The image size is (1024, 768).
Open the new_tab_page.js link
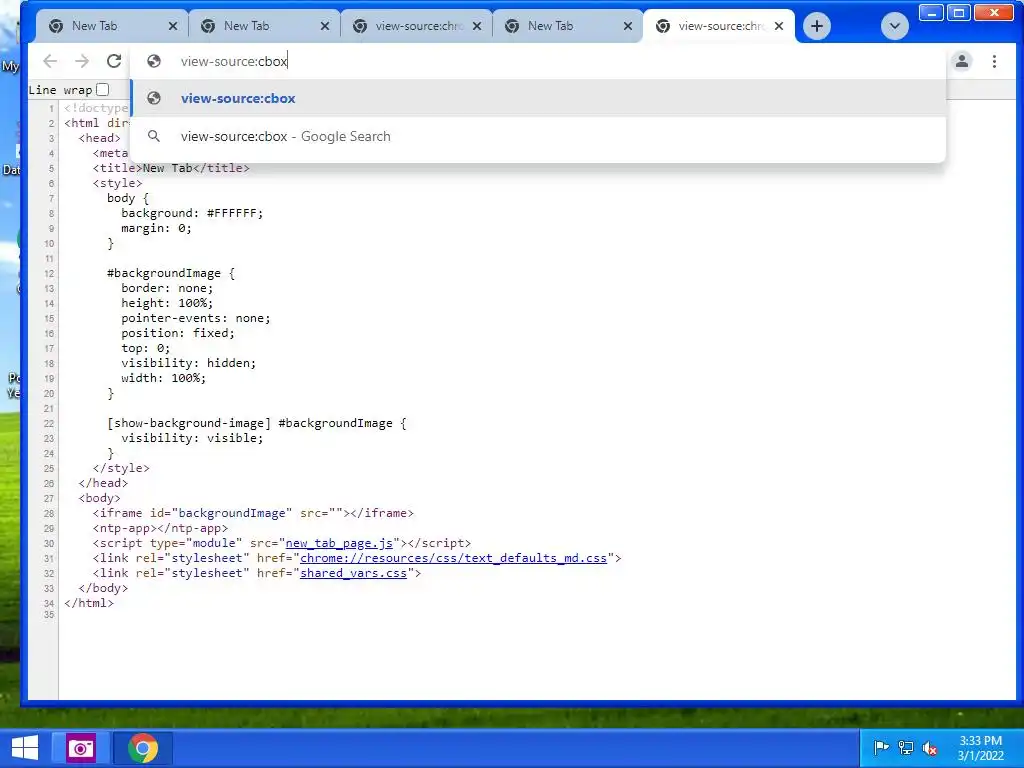point(339,543)
